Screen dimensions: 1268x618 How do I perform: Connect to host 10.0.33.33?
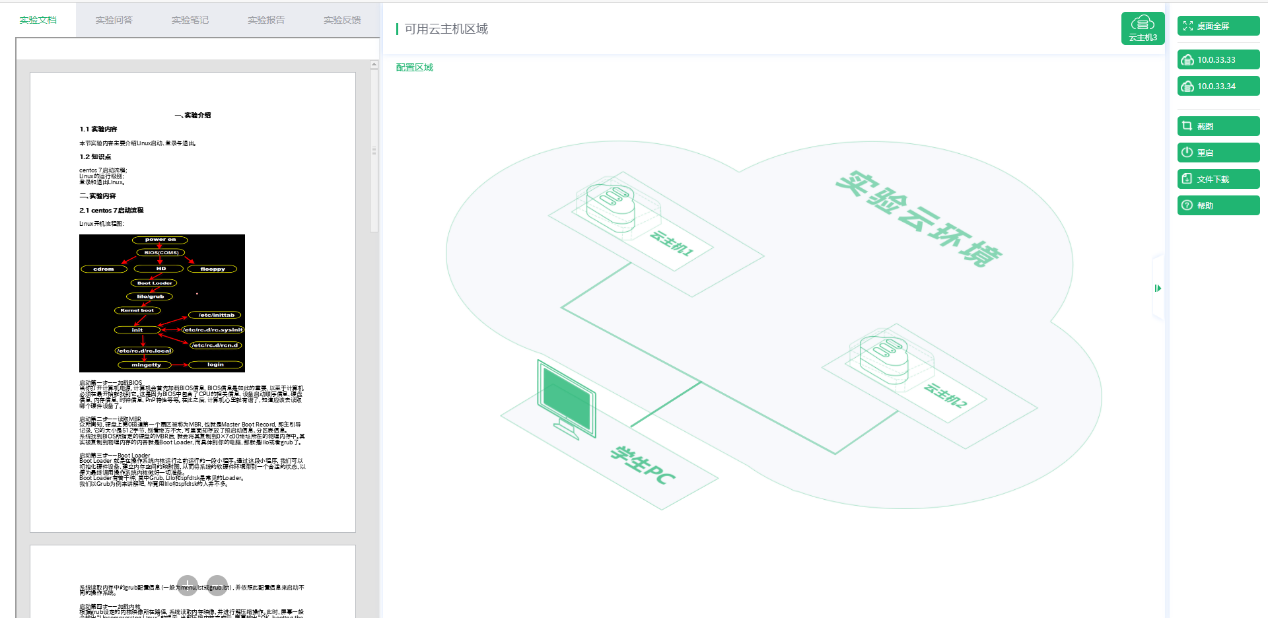pos(1218,60)
